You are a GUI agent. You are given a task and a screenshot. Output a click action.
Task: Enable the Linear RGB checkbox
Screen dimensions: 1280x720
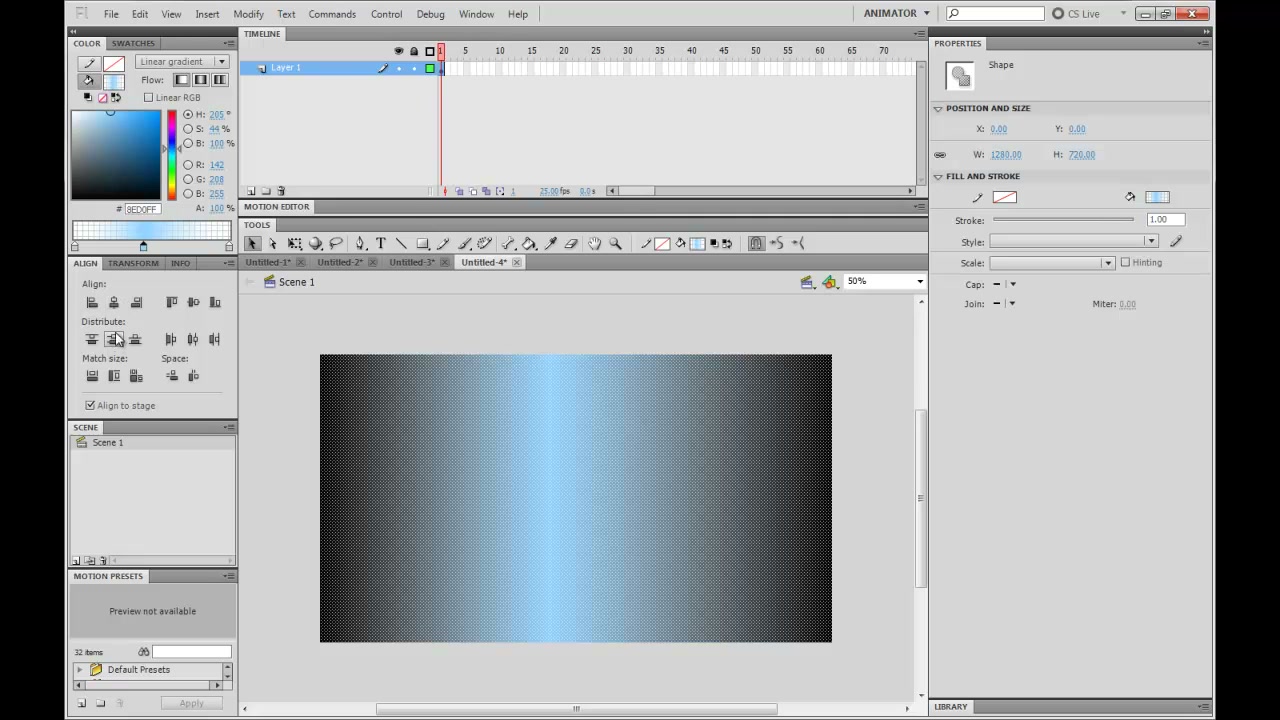(149, 97)
